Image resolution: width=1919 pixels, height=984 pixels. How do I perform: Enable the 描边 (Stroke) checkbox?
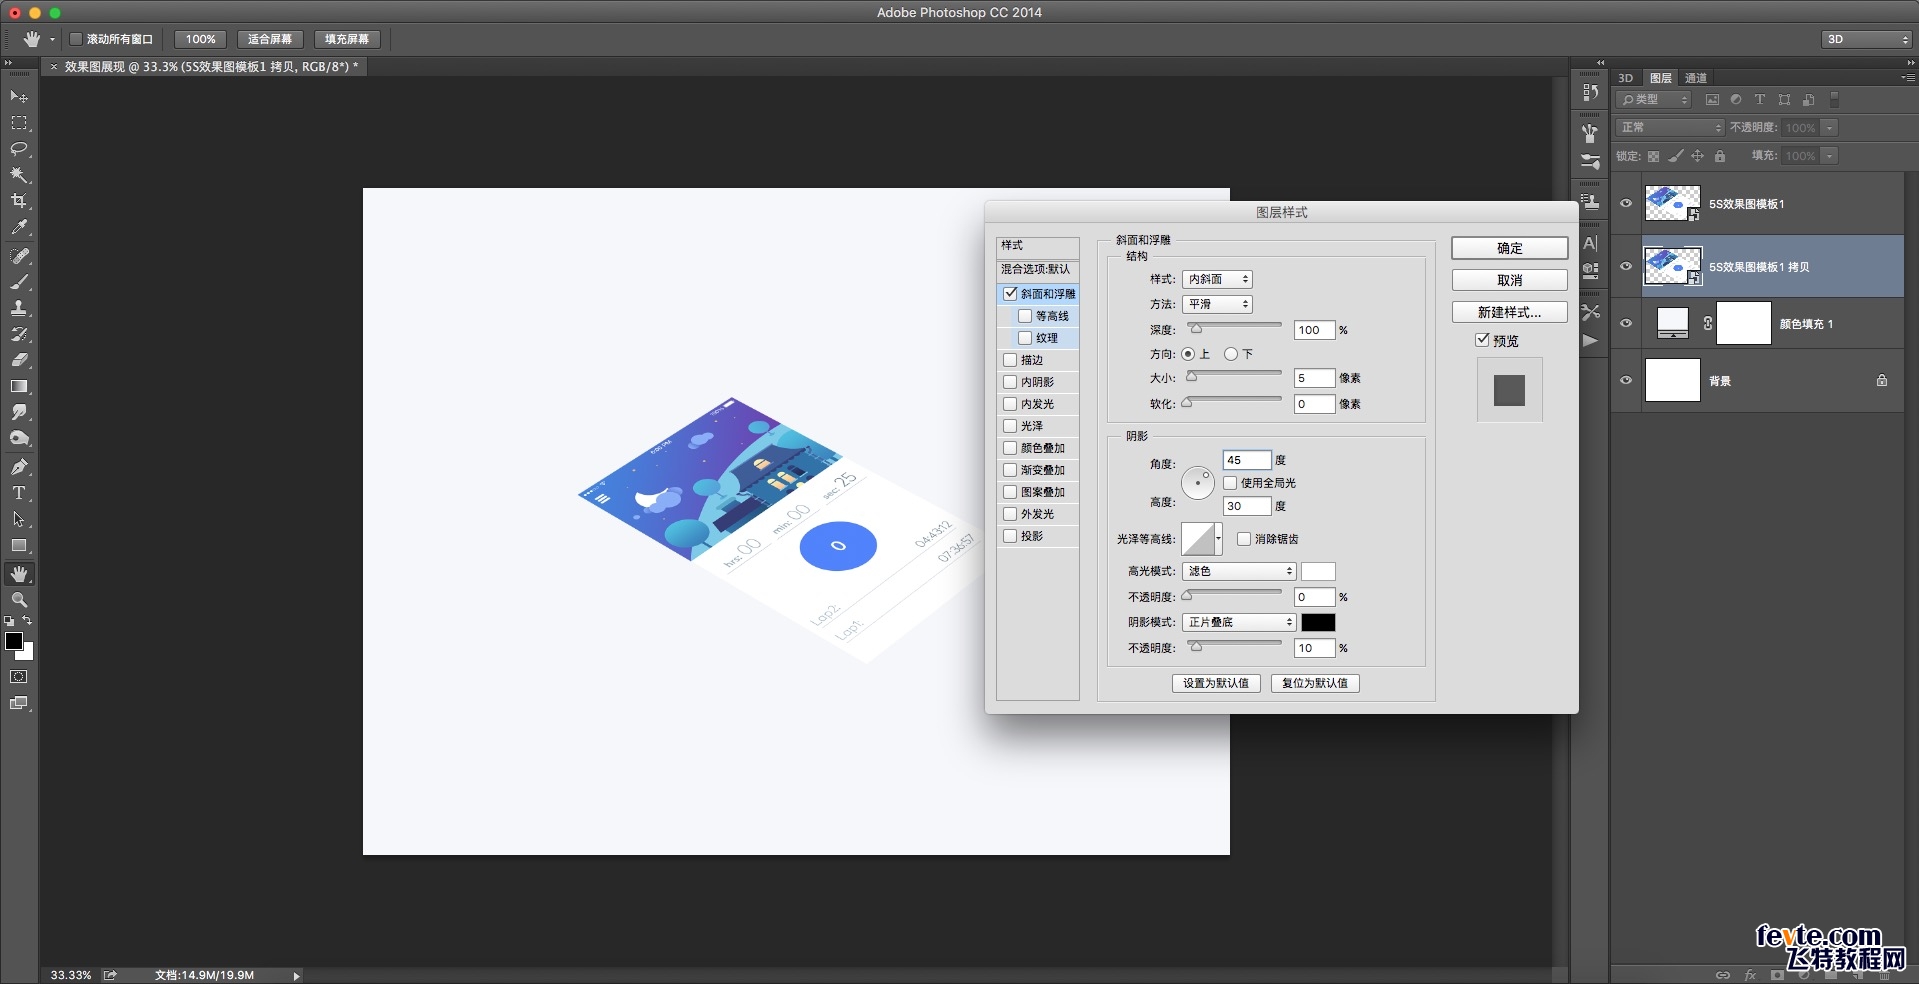click(x=1010, y=360)
